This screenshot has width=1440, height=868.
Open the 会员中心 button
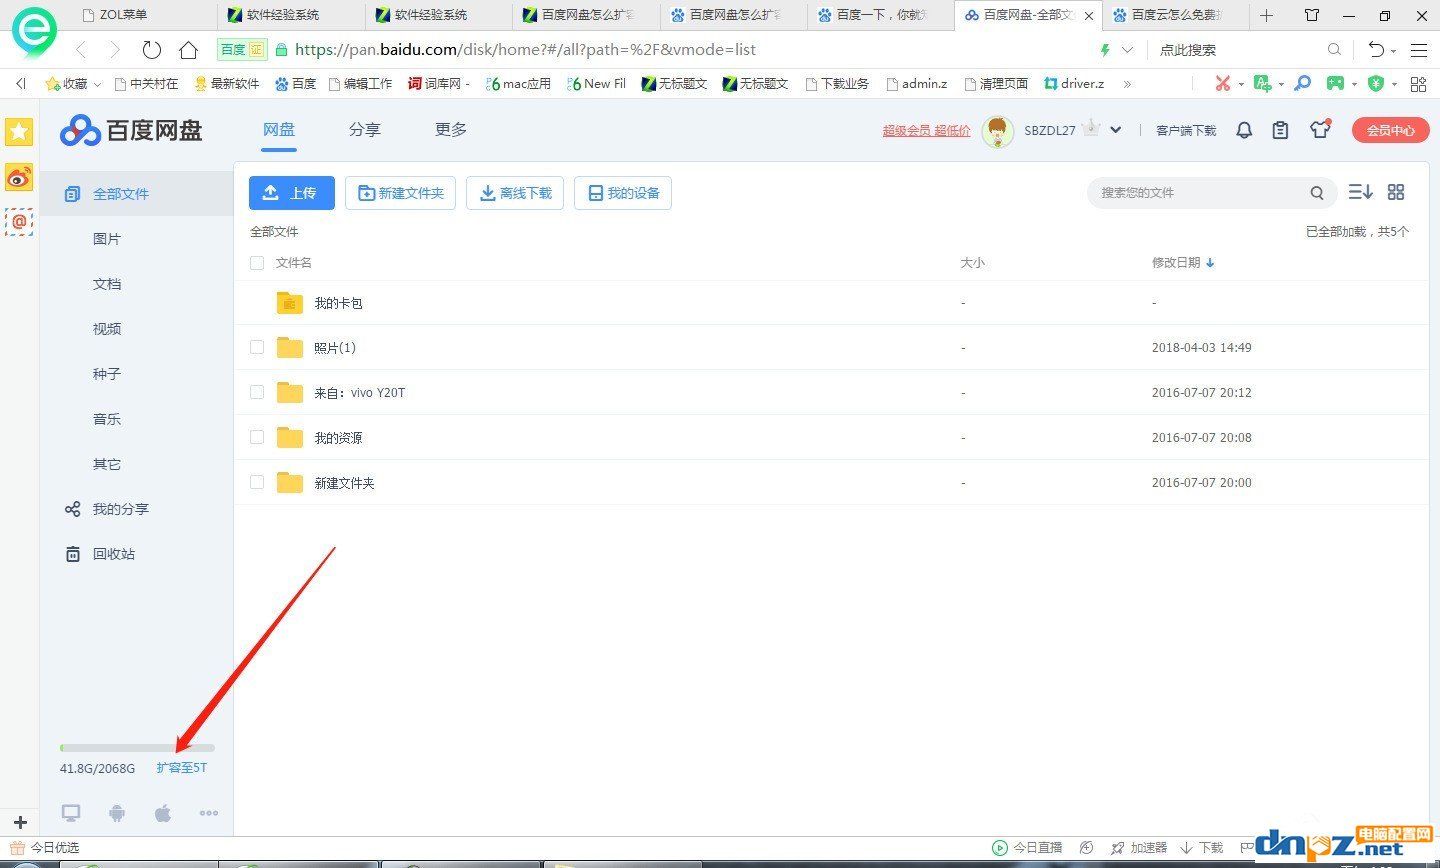click(1390, 130)
